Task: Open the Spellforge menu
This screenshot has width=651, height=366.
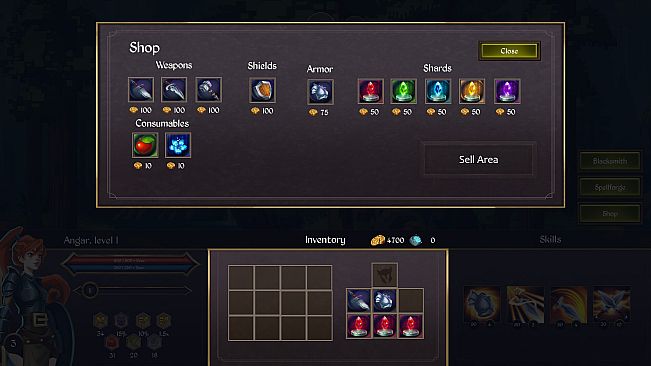Action: click(x=609, y=187)
